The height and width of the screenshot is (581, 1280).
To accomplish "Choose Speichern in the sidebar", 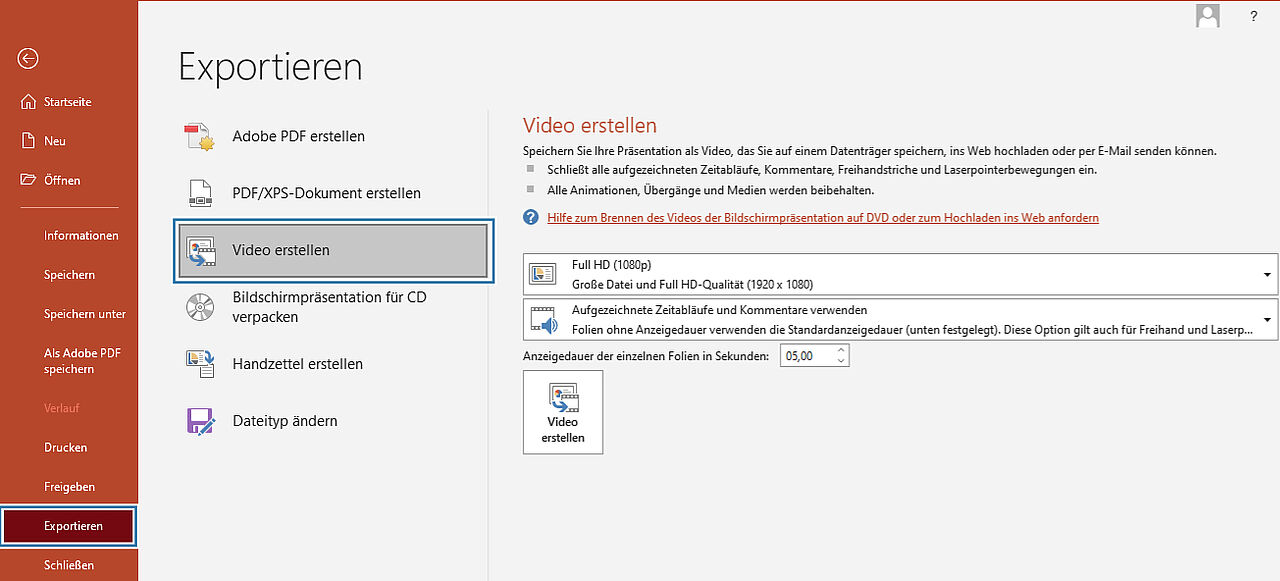I will tap(68, 274).
